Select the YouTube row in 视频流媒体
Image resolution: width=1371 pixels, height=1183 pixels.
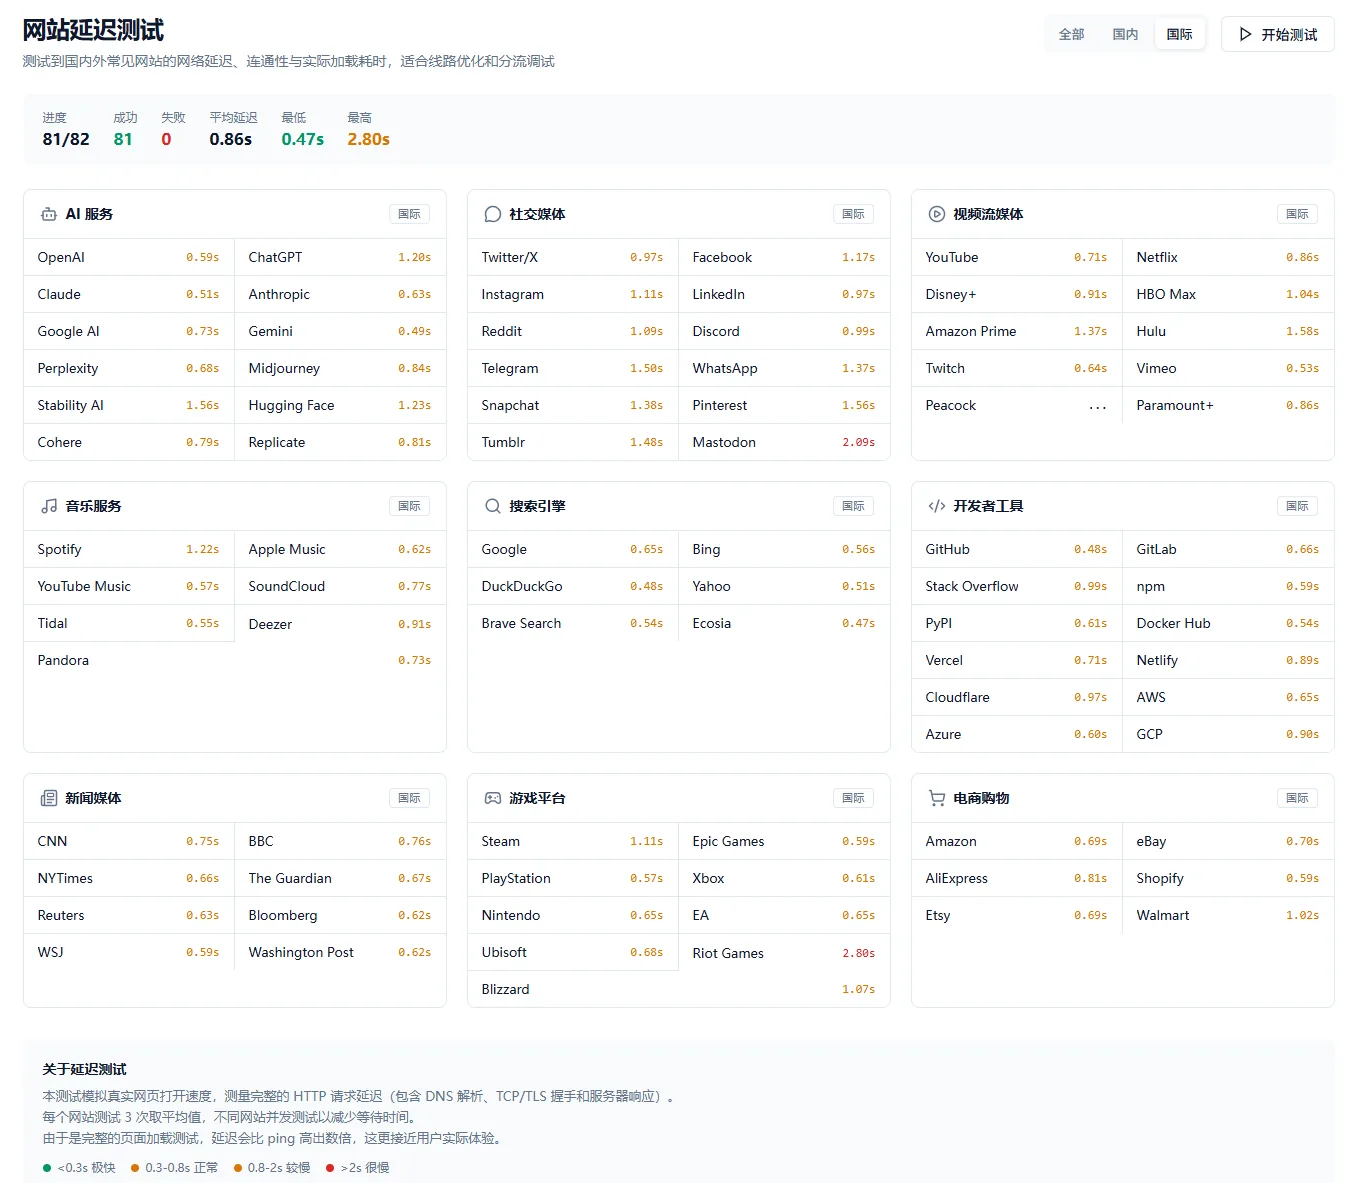(1017, 257)
